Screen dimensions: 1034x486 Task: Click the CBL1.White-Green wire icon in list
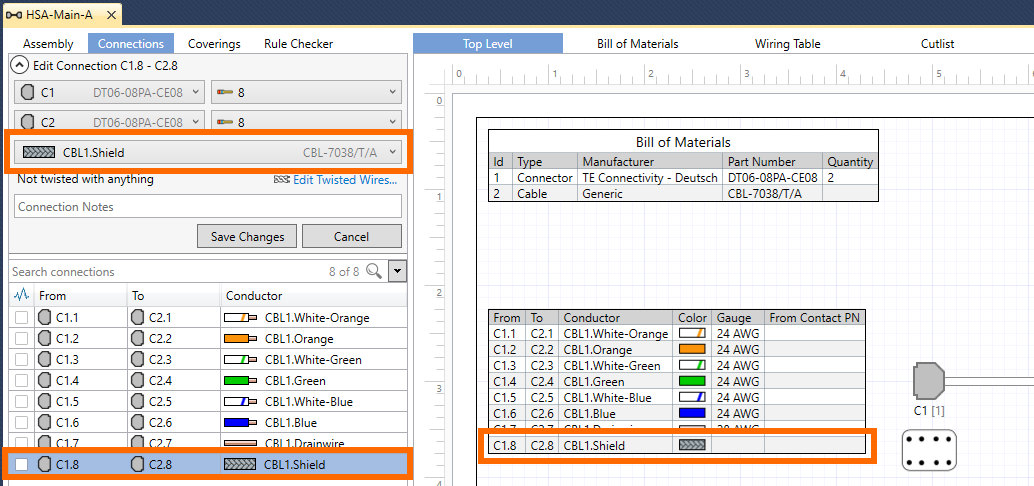tap(241, 360)
